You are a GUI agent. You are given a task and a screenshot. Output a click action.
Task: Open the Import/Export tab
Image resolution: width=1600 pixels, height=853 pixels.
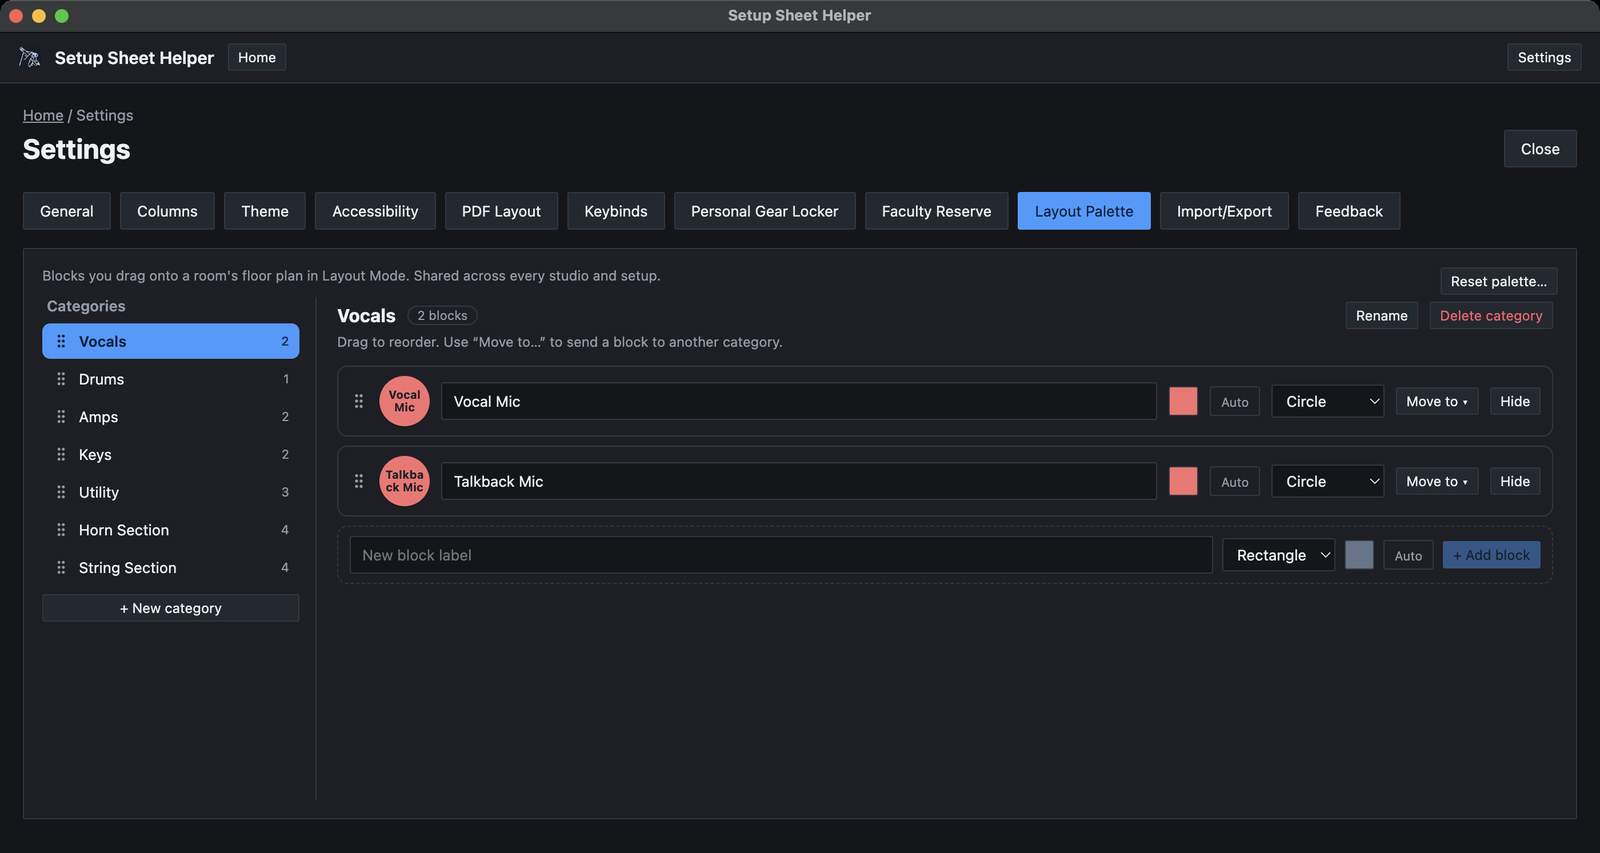click(1224, 211)
